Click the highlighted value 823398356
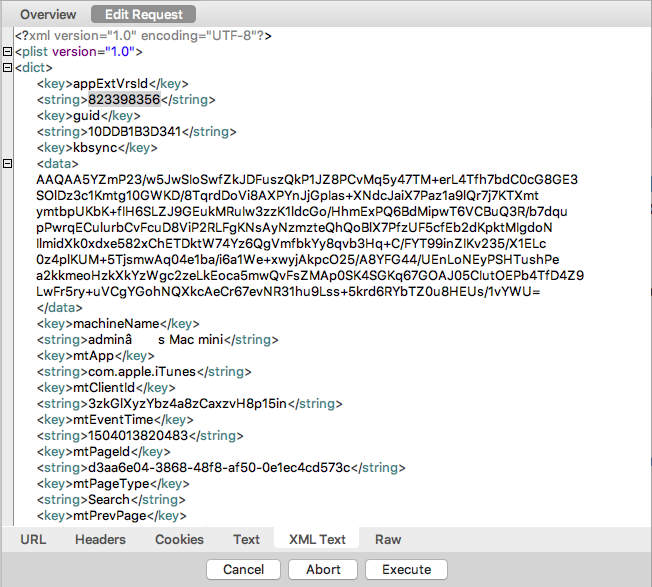652x587 pixels. pos(124,99)
